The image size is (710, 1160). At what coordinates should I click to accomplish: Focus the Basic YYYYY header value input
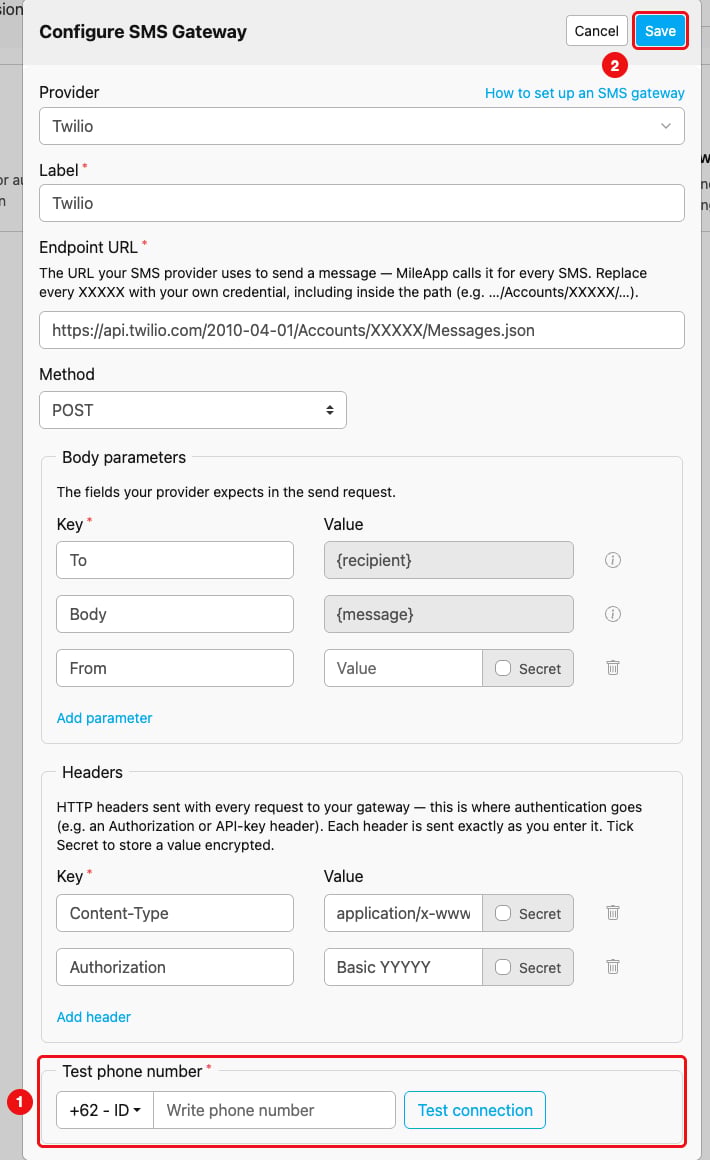(403, 967)
